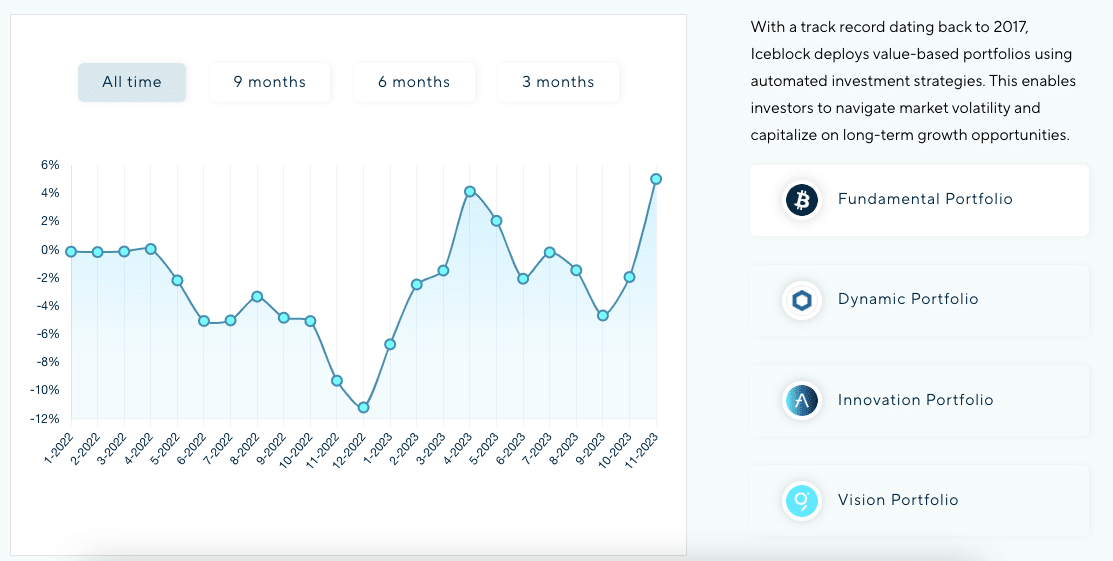Choose the 3 months time range
Screen dimensions: 1113x561
(x=558, y=82)
